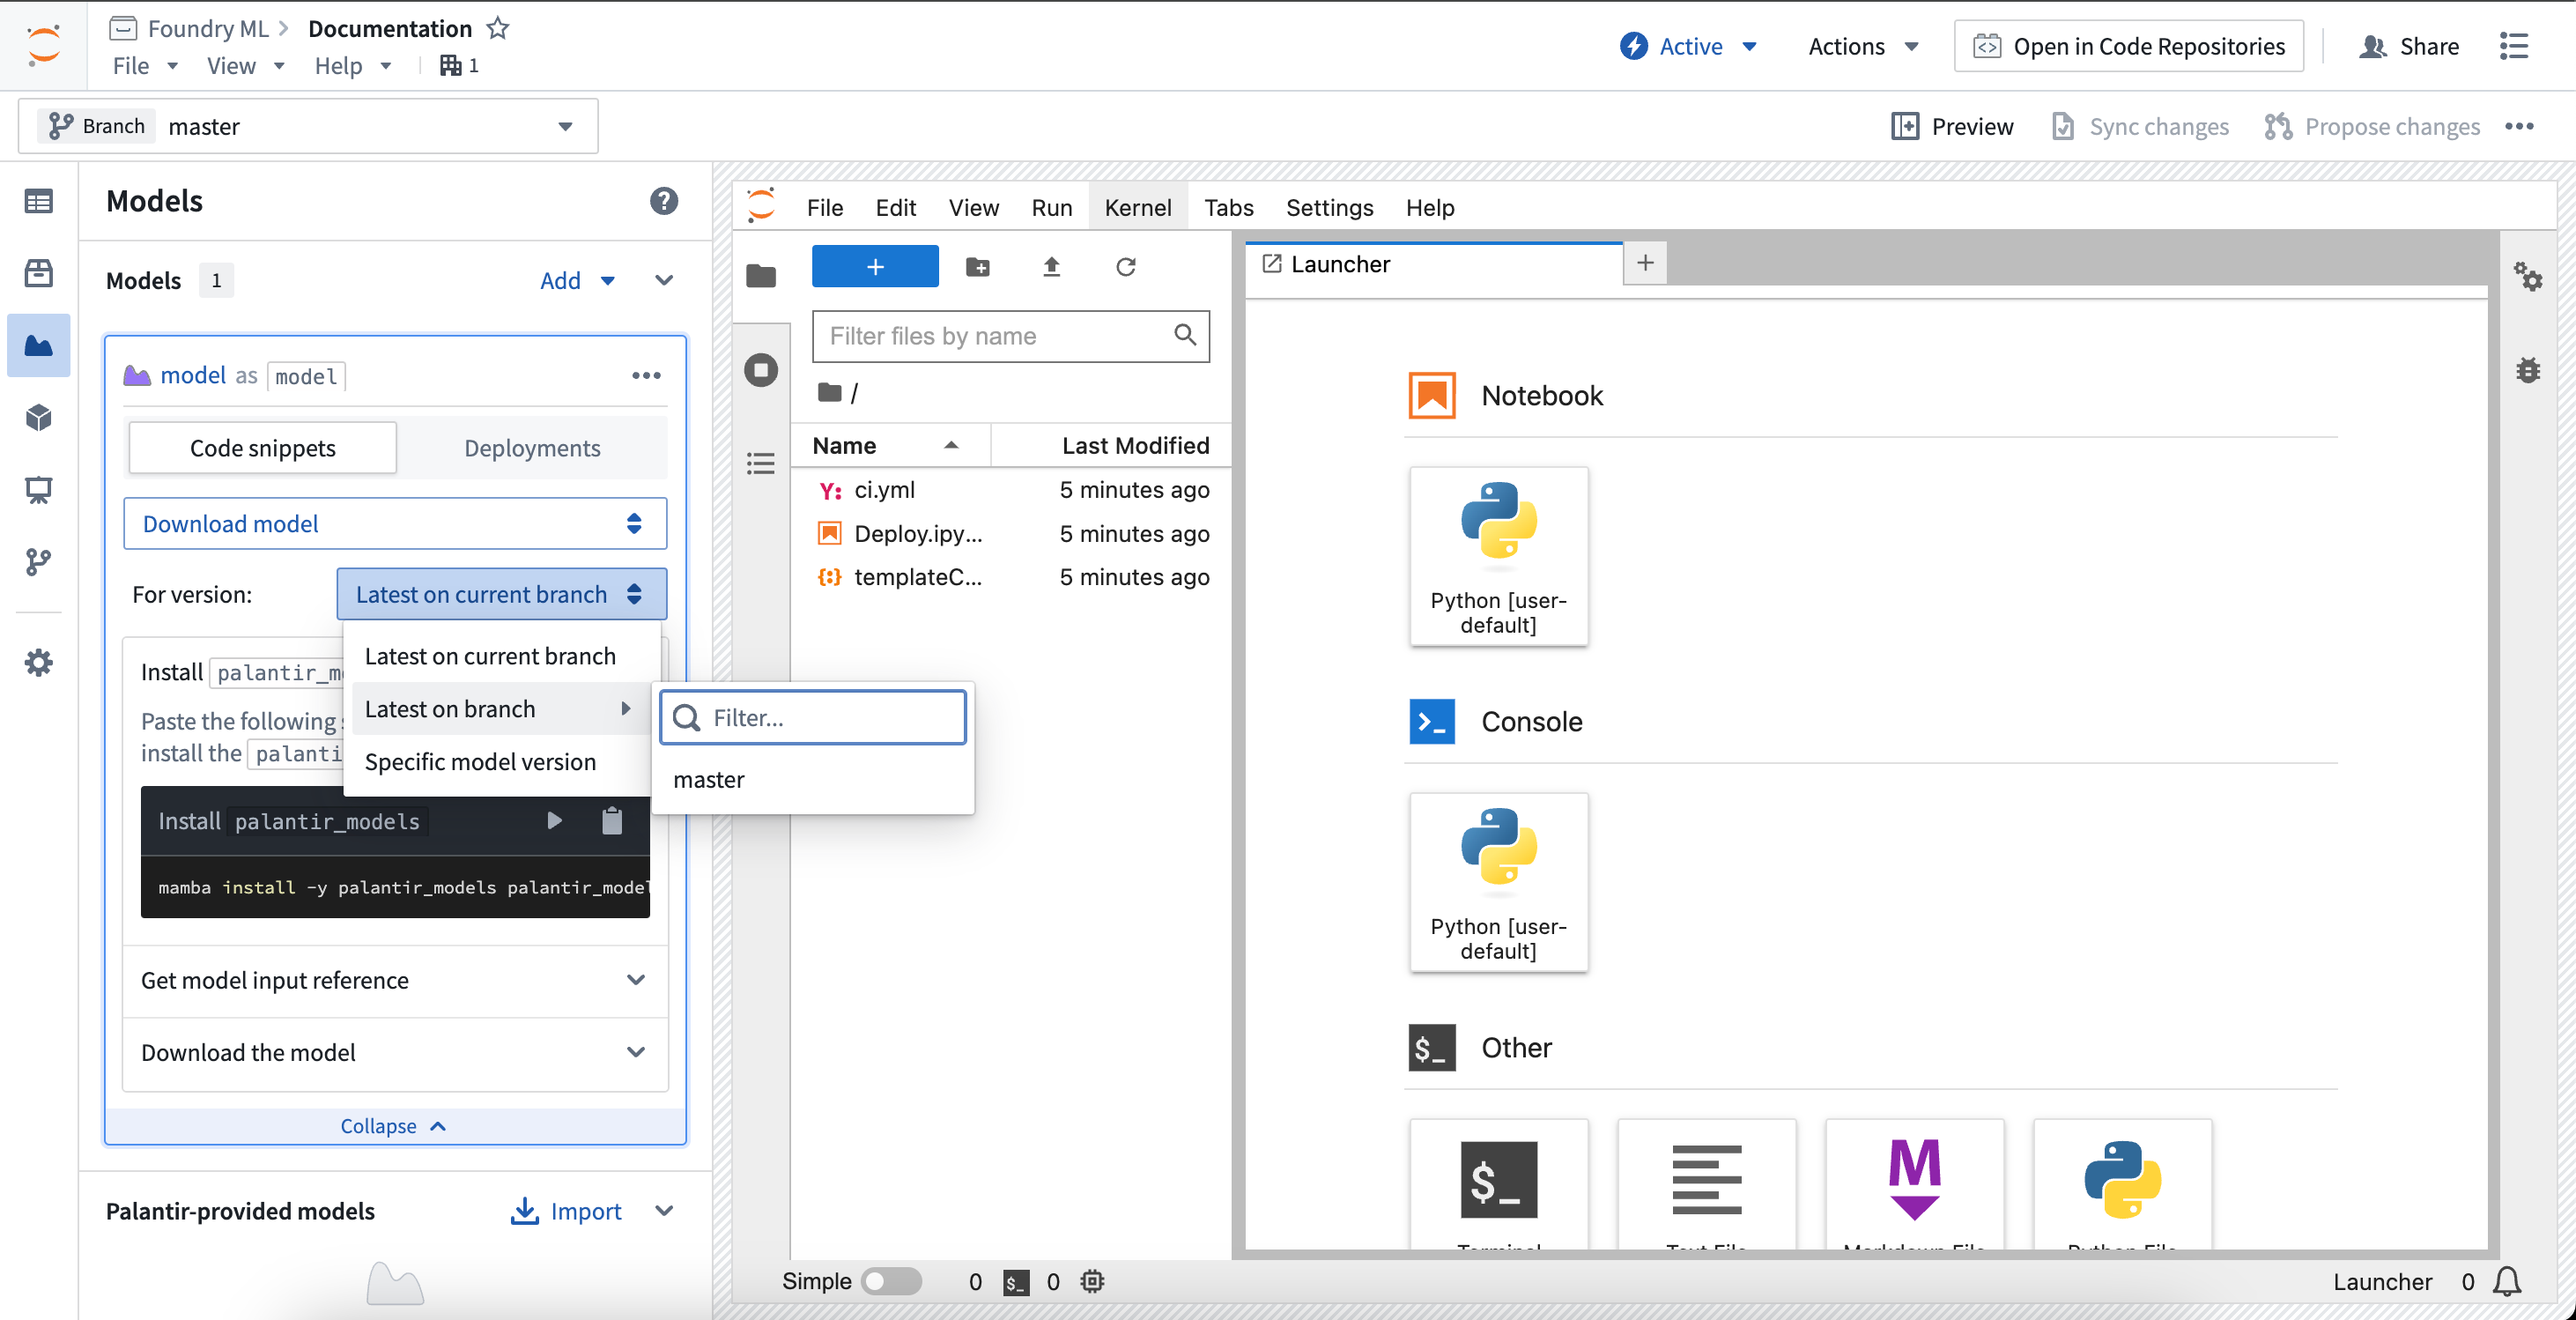
Task: Click the Code snippets tab
Action: (263, 446)
